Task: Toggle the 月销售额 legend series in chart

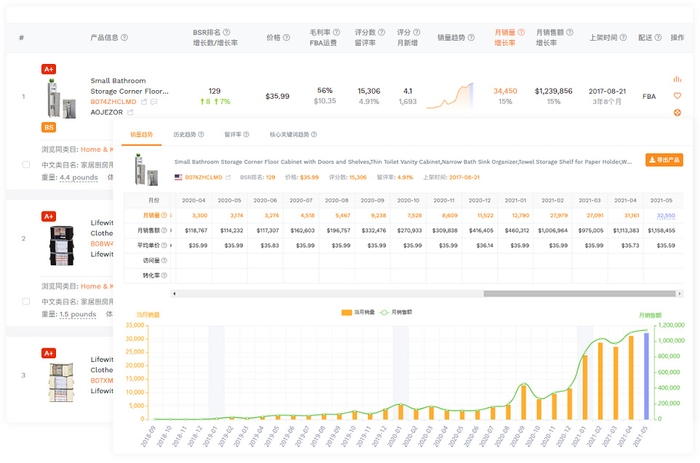Action: (x=396, y=312)
